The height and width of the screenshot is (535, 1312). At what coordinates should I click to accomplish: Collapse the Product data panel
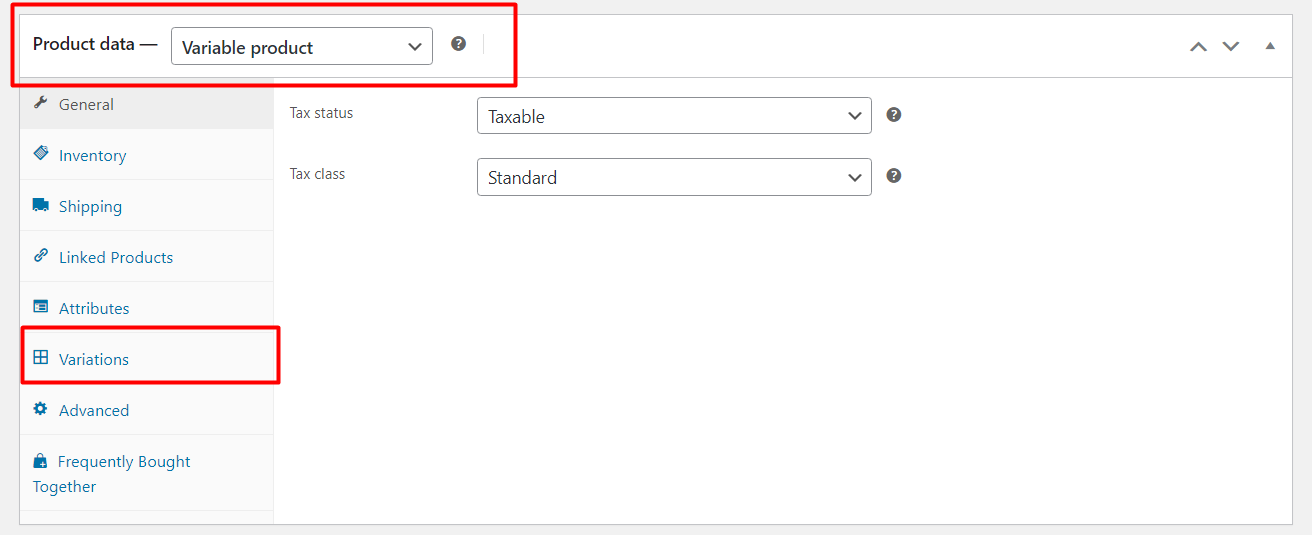pyautogui.click(x=1270, y=46)
